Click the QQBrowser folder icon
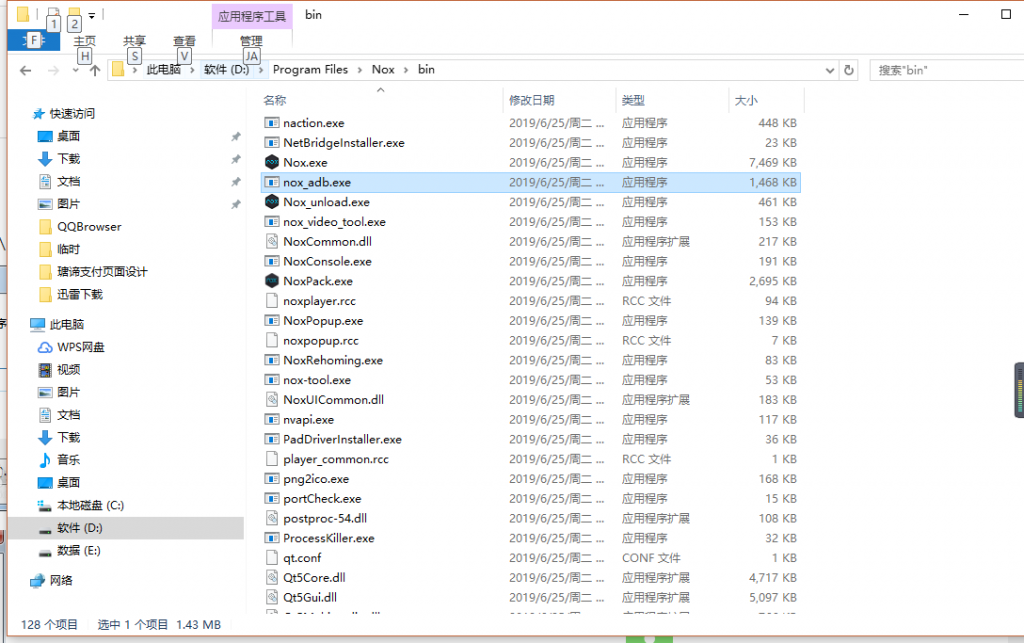 pyautogui.click(x=45, y=227)
